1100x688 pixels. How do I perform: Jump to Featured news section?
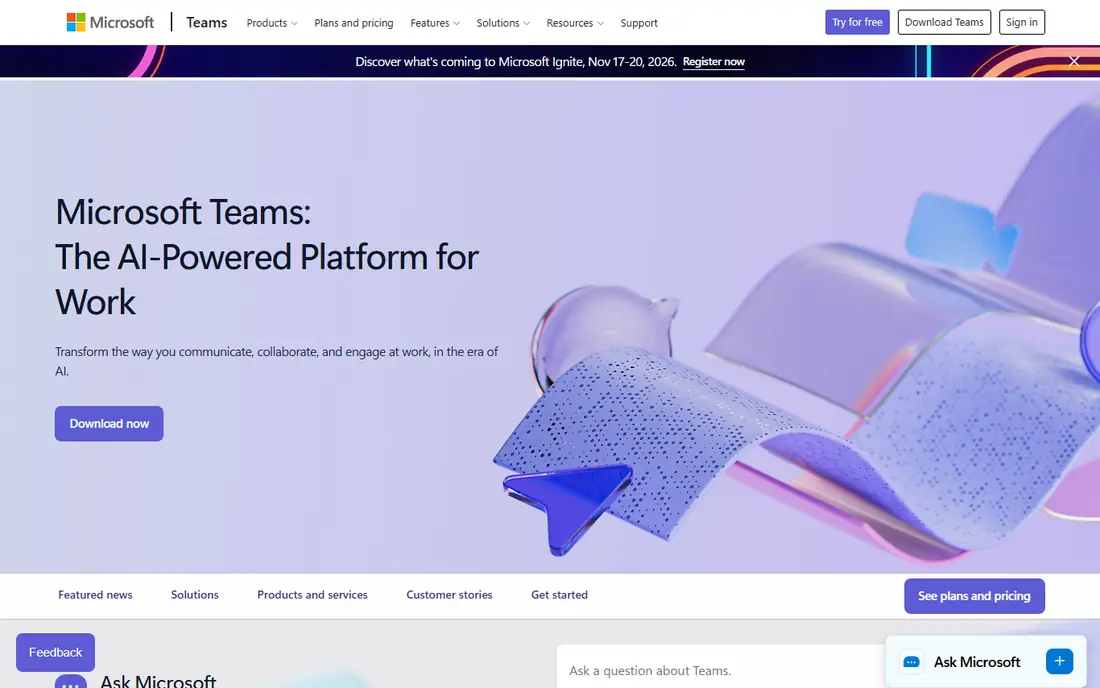click(x=95, y=595)
